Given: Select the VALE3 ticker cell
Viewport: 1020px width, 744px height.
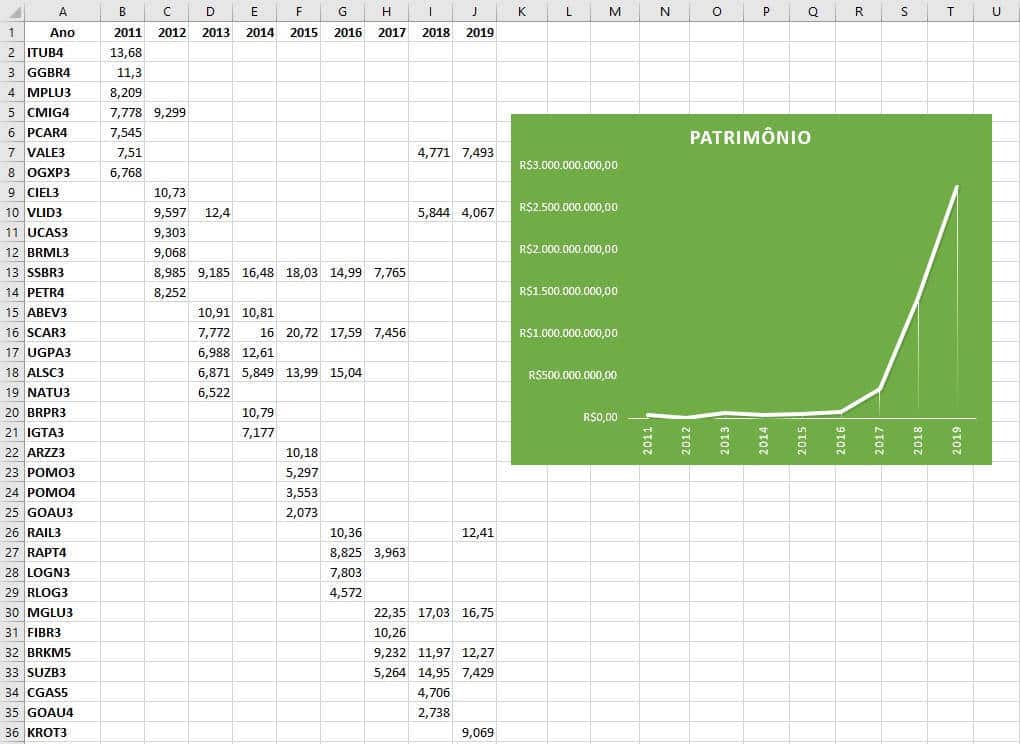Looking at the screenshot, I should 62,153.
